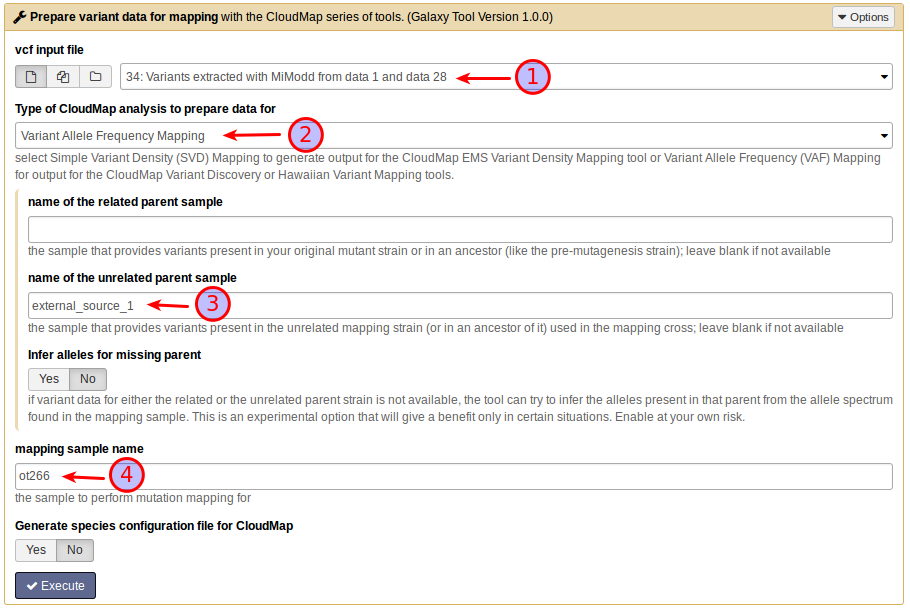Click the mapping sample name field
The width and height of the screenshot is (910, 613).
(454, 477)
